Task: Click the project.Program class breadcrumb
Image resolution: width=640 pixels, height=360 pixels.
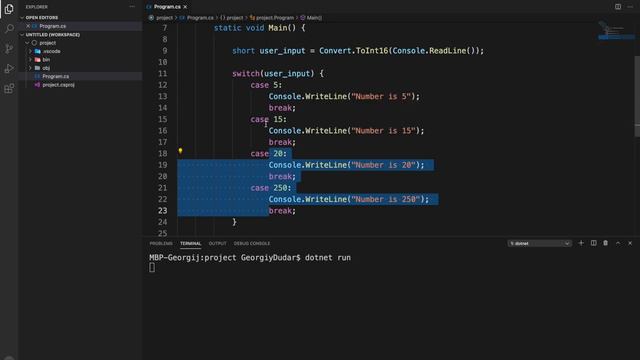Action: point(272,18)
